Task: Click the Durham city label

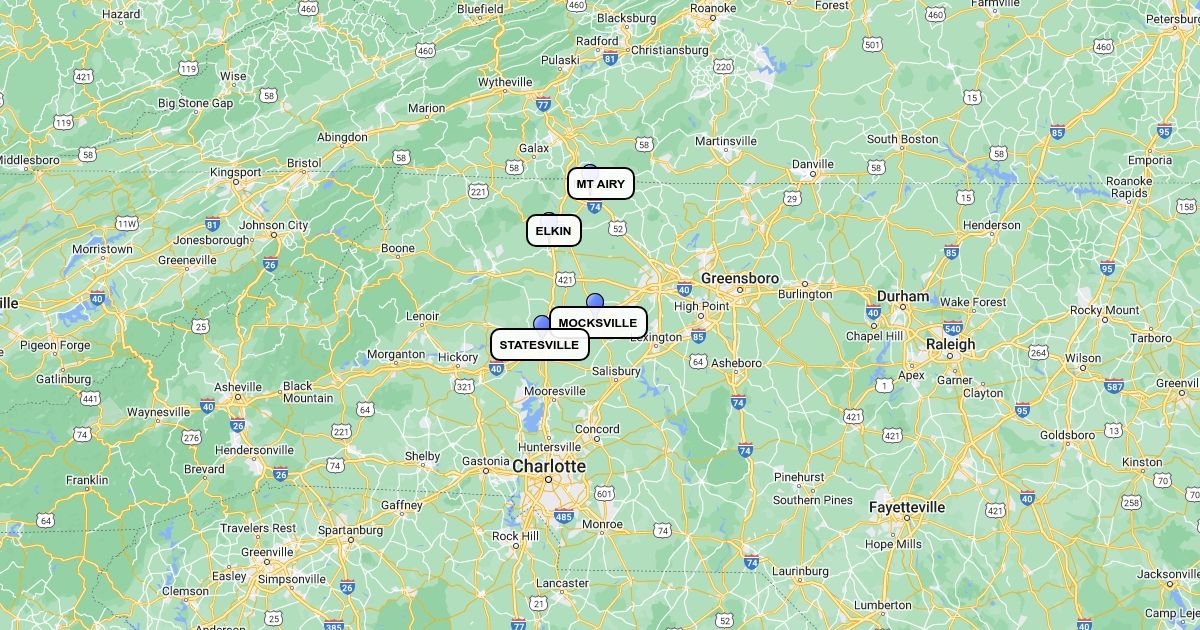Action: point(903,296)
